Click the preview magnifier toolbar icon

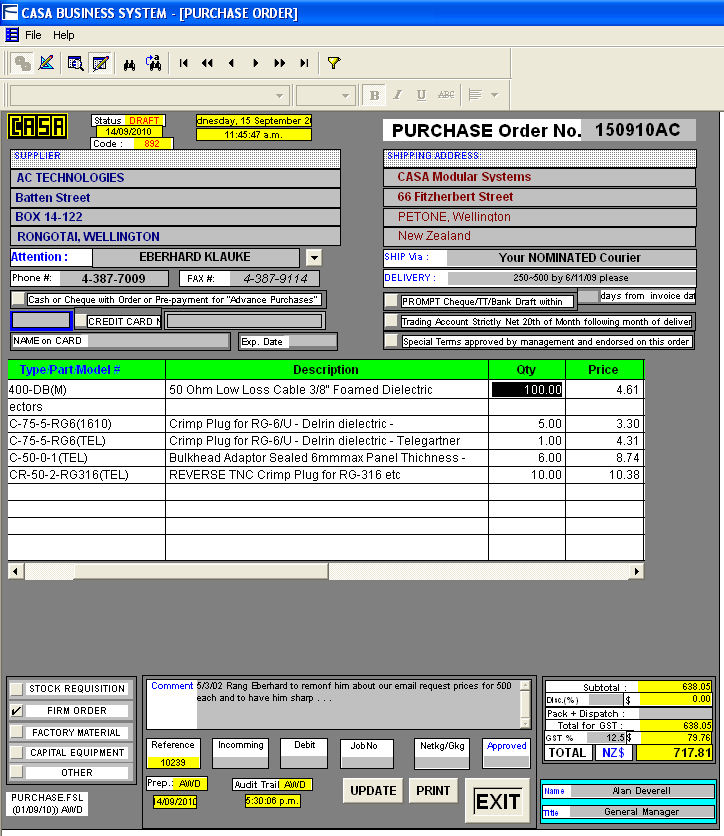[x=75, y=63]
